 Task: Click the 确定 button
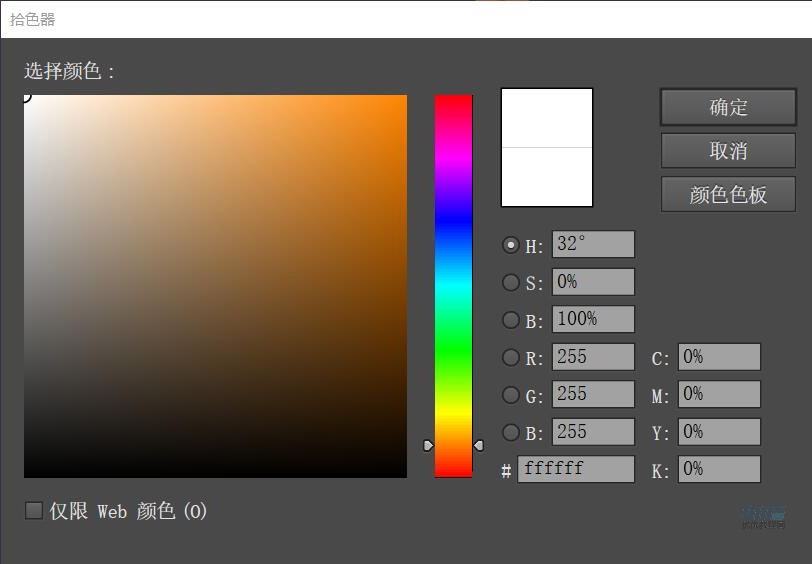[728, 107]
